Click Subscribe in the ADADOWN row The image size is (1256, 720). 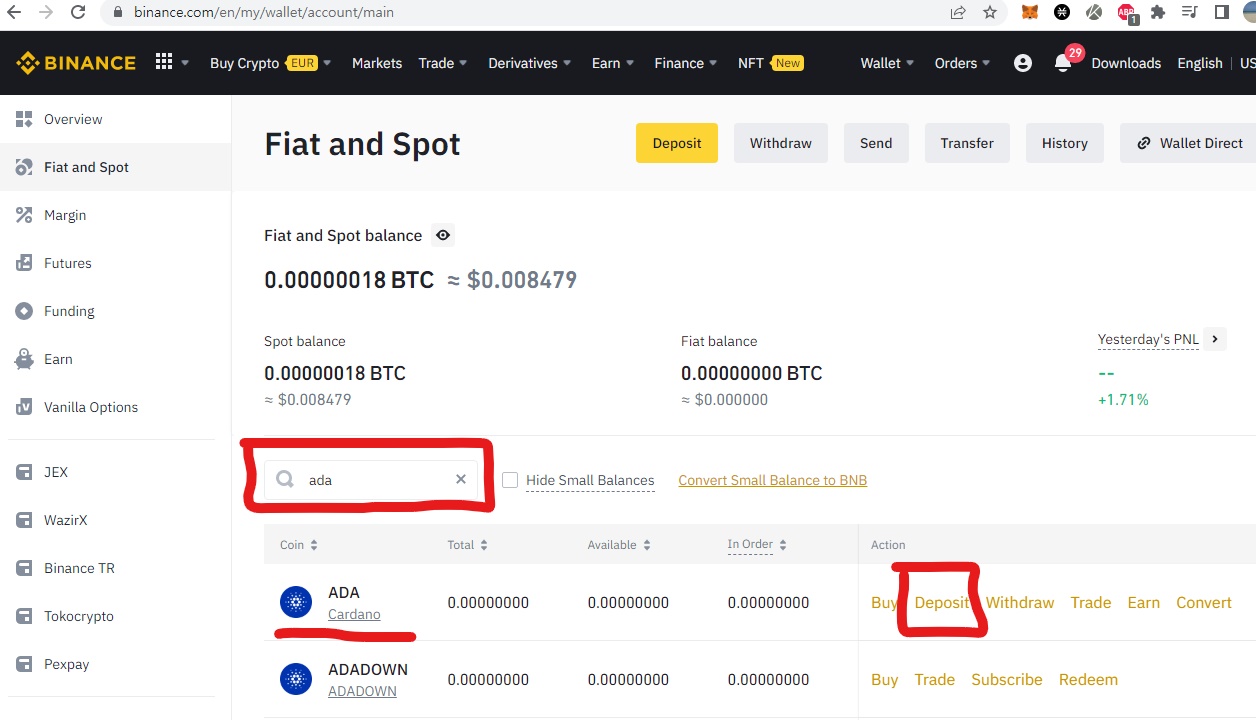point(1007,679)
